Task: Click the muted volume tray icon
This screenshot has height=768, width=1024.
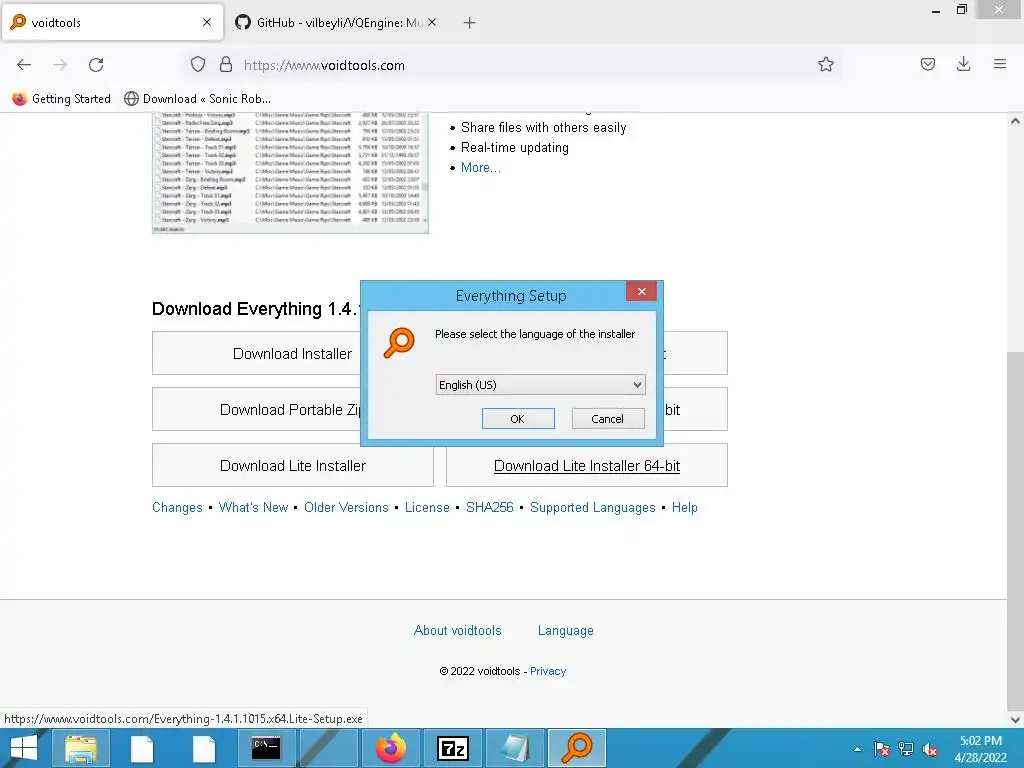Action: click(x=930, y=749)
